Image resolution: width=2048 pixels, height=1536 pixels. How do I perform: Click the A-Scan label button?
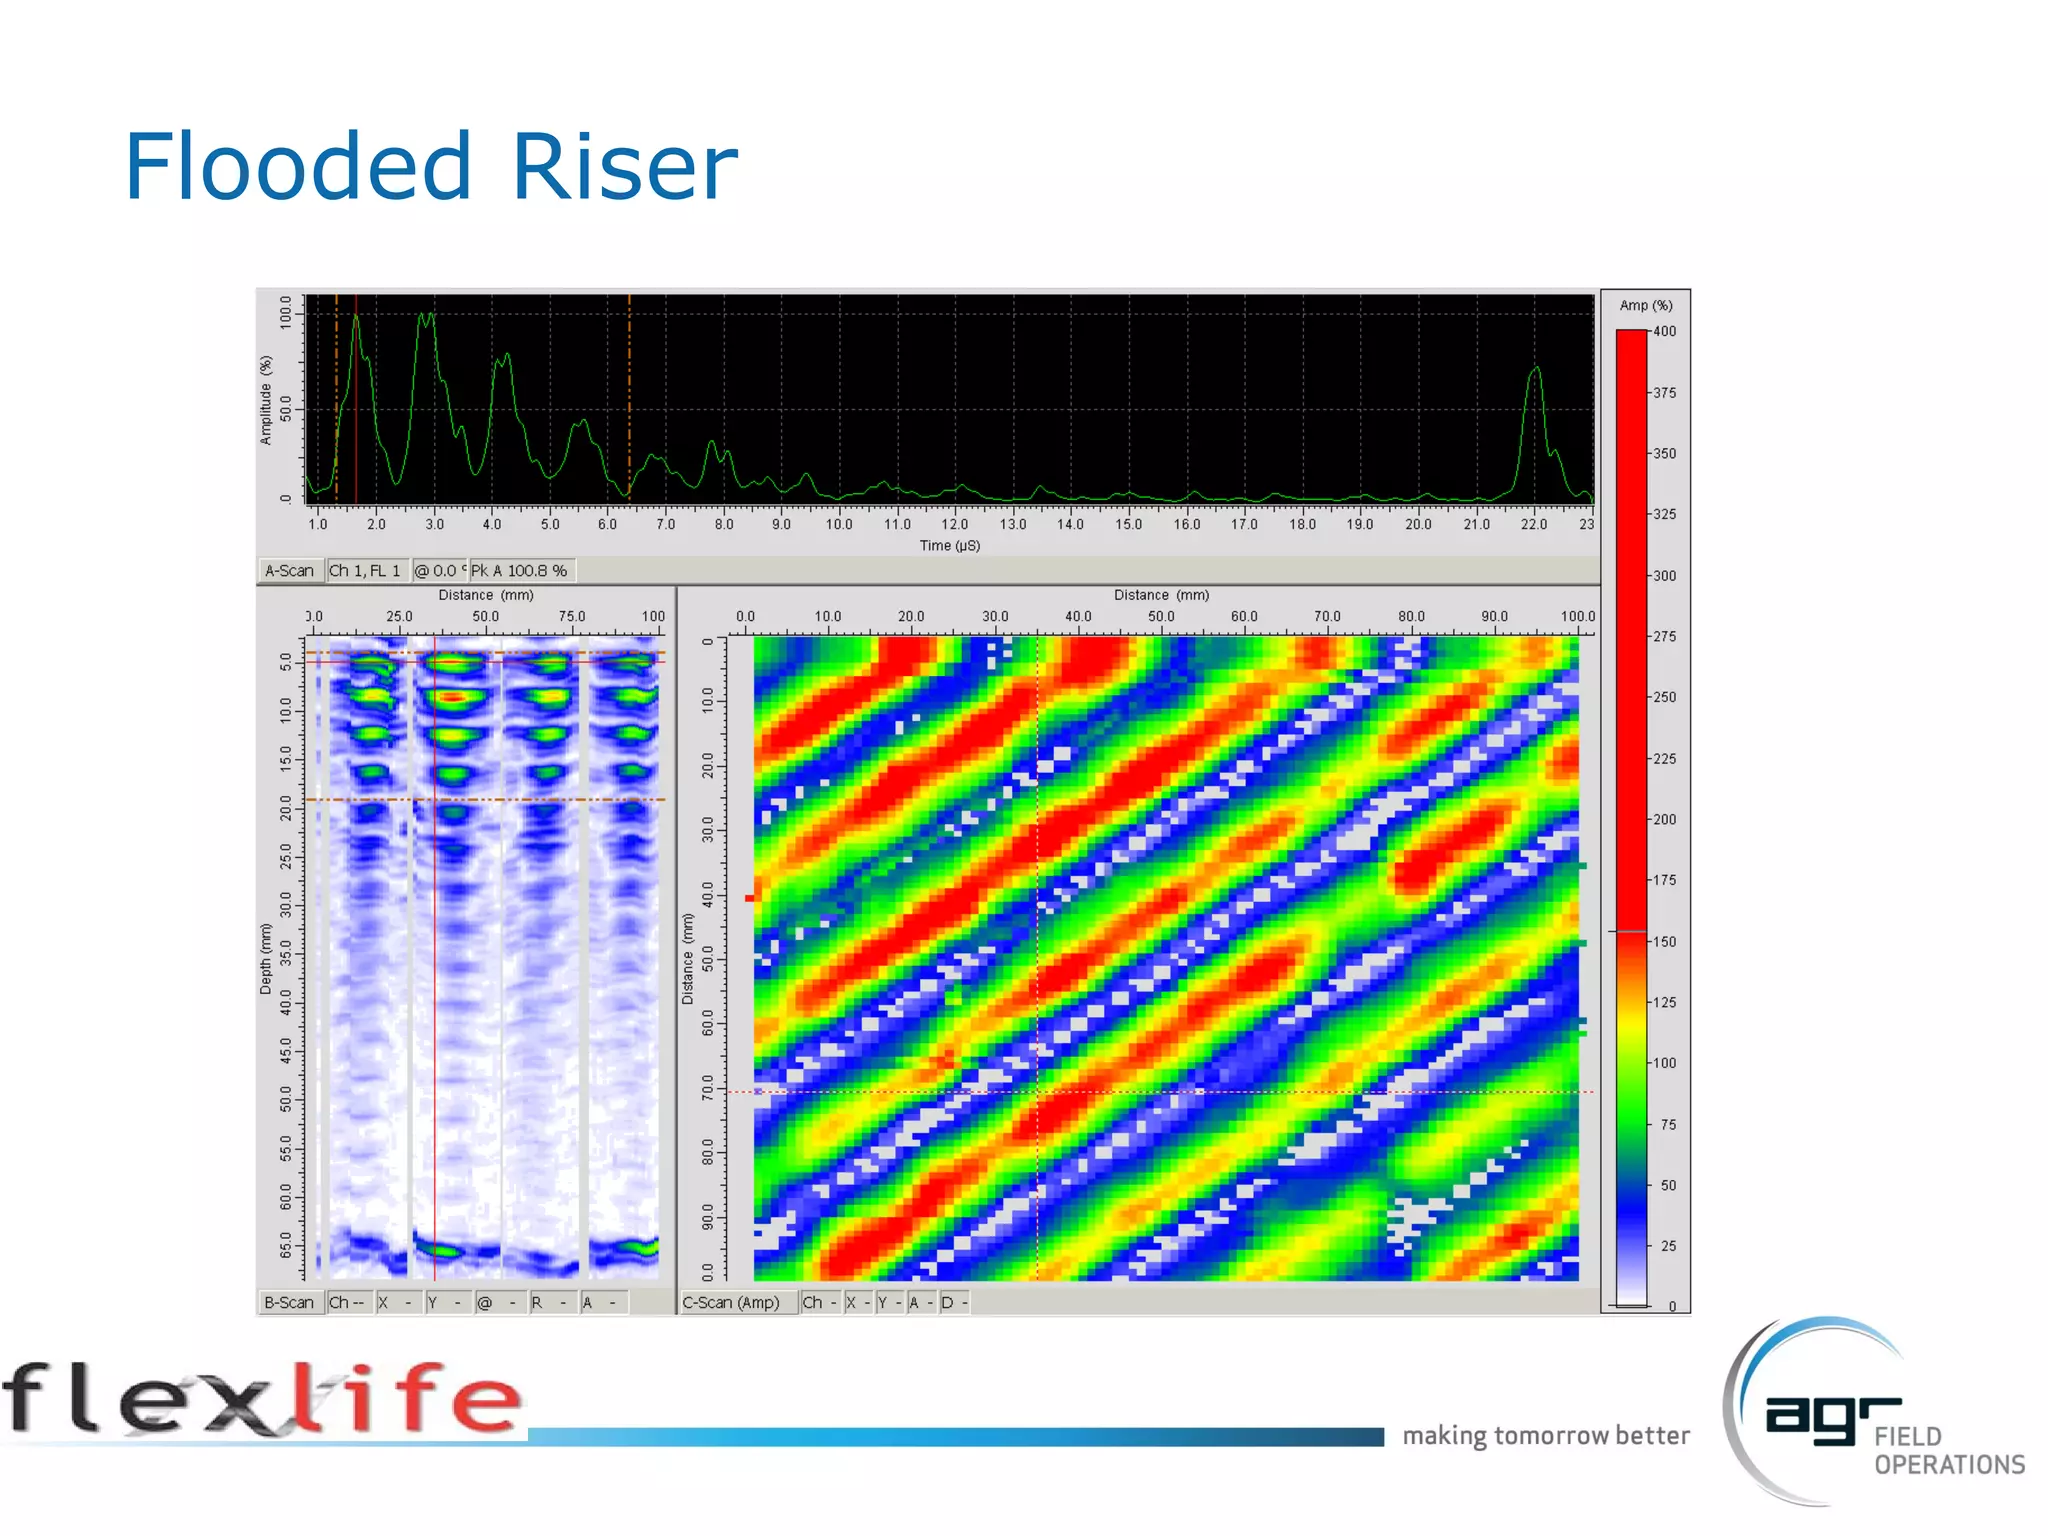tap(289, 571)
